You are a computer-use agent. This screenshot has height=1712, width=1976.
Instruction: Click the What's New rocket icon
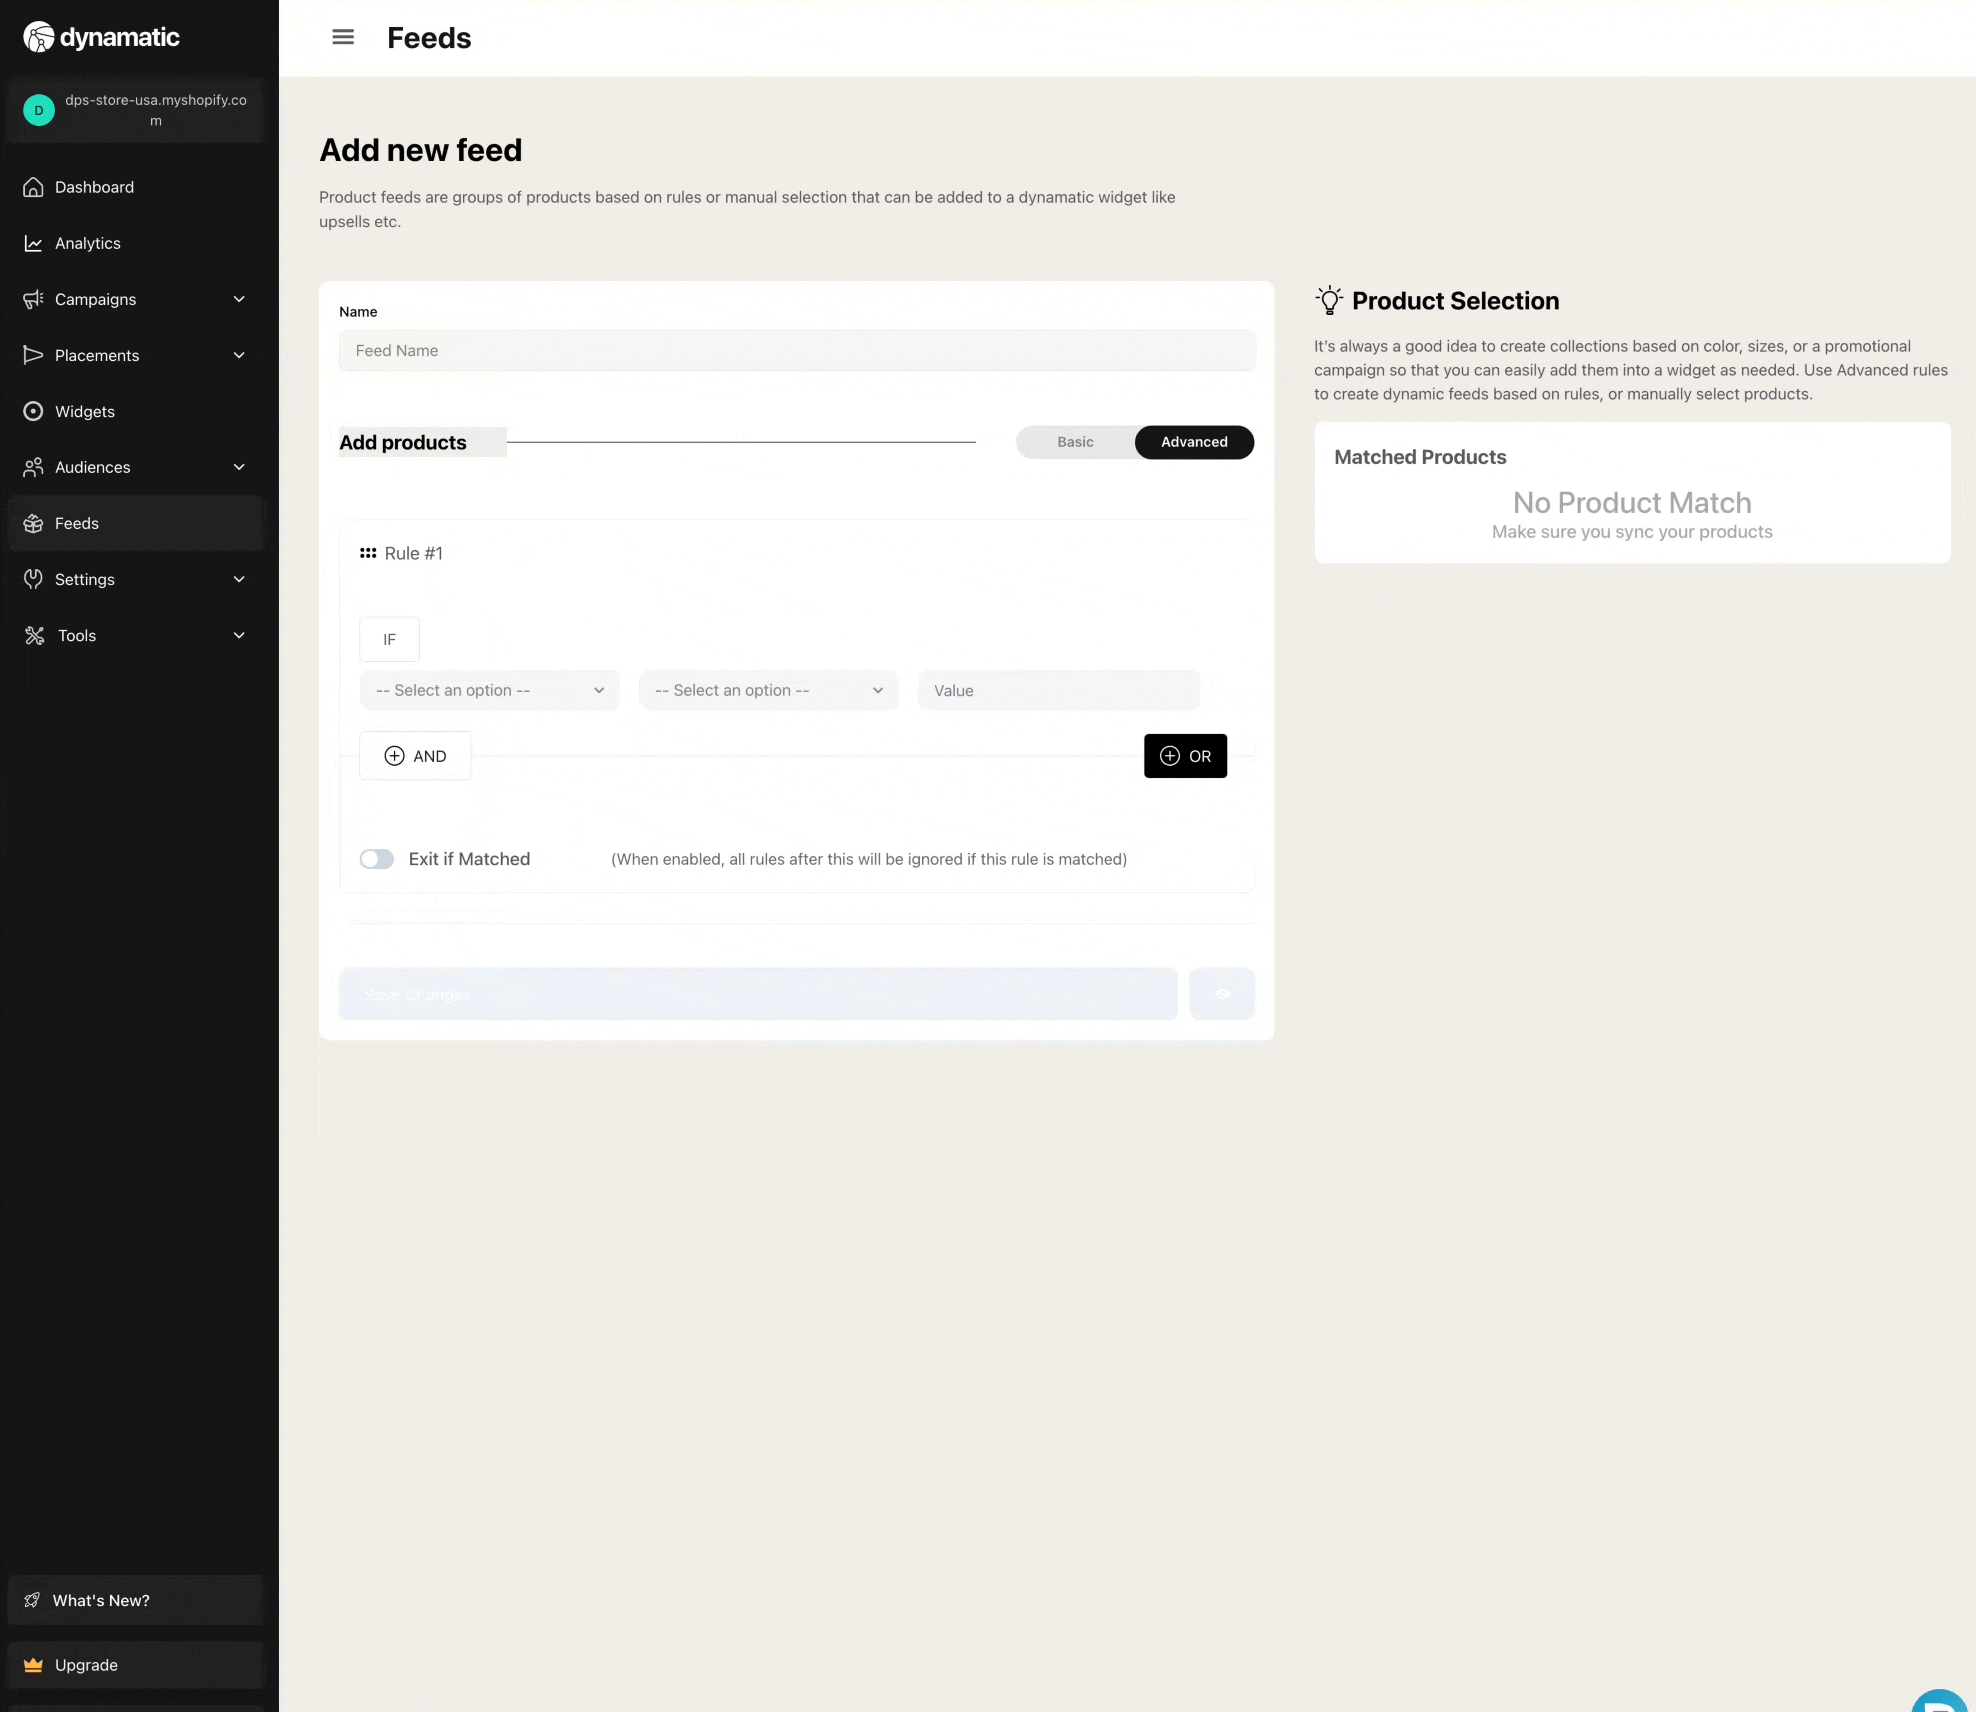click(33, 1600)
